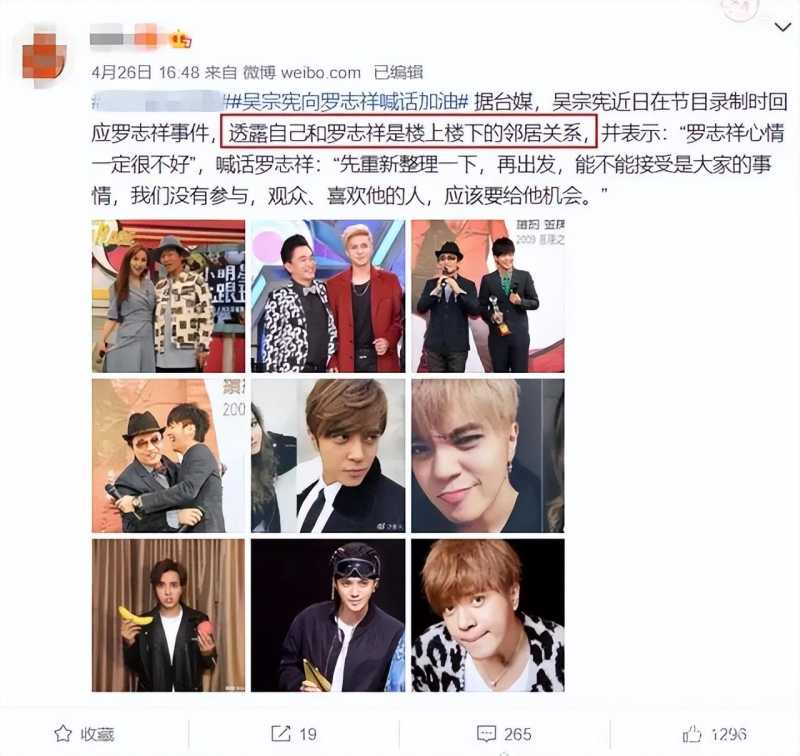The width and height of the screenshot is (800, 756).
Task: Click the membership badge beside username
Action: coord(181,39)
